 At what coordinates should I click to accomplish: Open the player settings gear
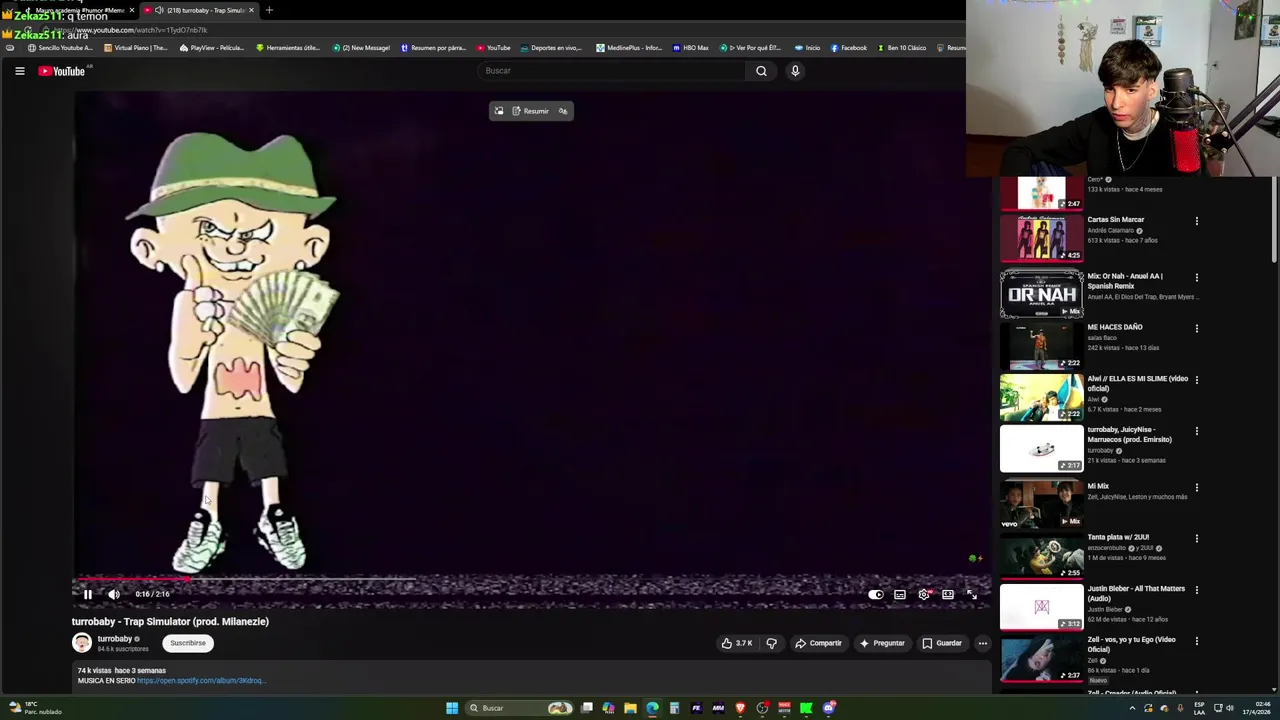tap(924, 594)
